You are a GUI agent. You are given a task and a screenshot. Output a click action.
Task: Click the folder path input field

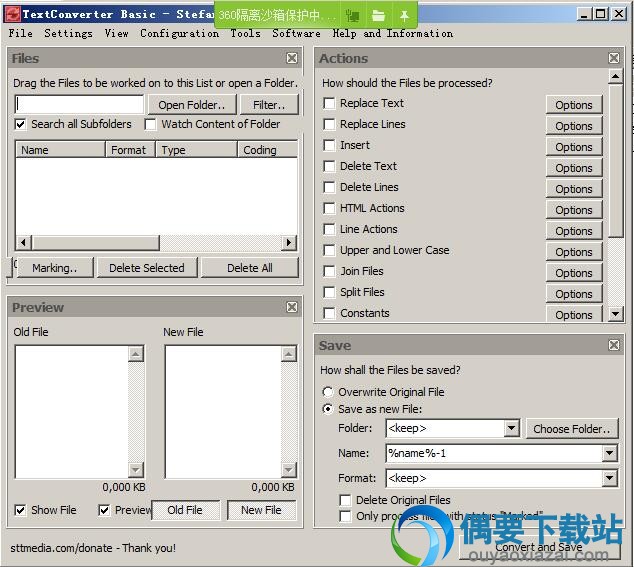[79, 104]
